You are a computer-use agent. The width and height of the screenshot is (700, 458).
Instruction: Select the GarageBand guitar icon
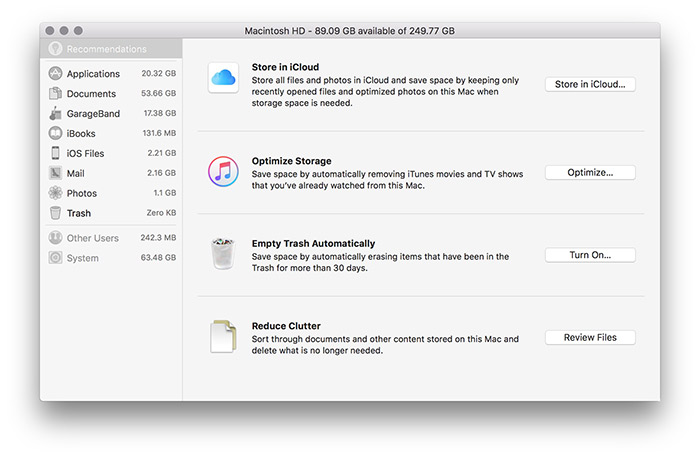[x=56, y=114]
